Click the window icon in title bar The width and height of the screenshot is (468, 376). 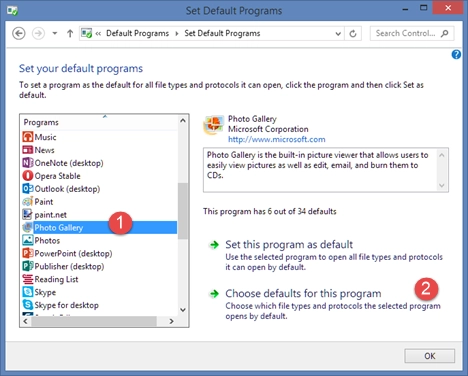pos(13,11)
